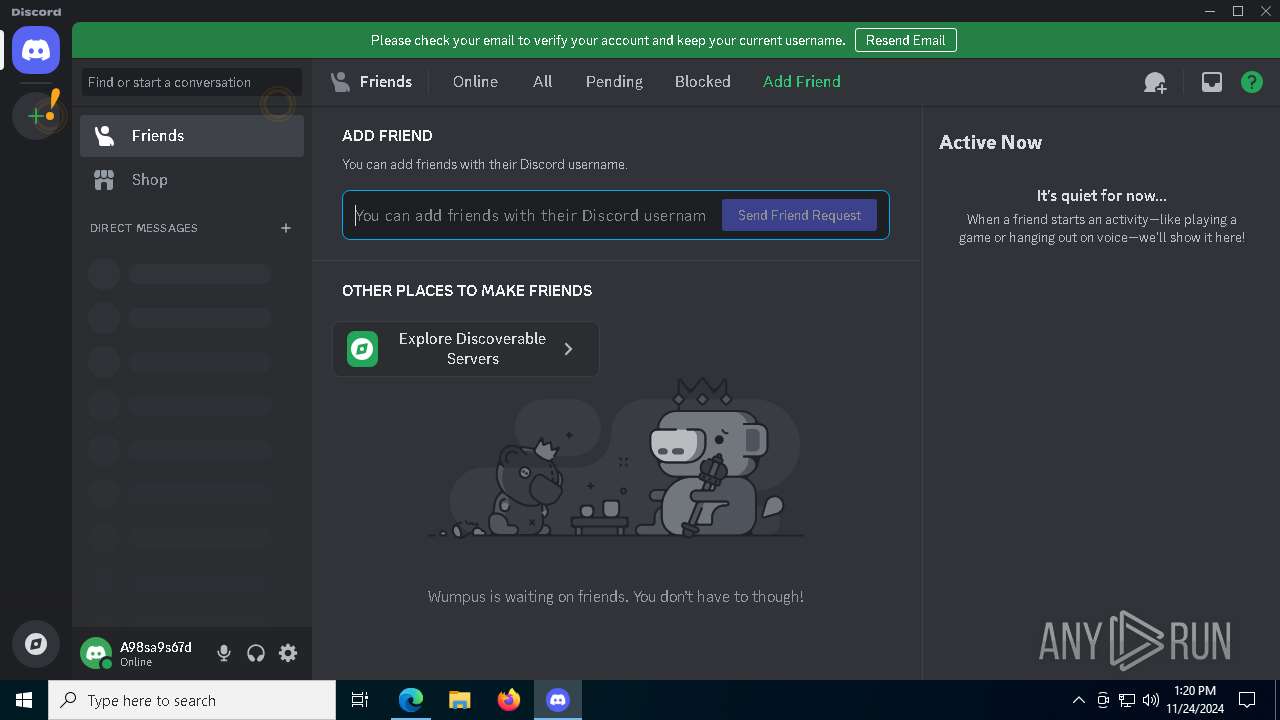Add a server with plus icon
Image resolution: width=1280 pixels, height=720 pixels.
coord(36,116)
